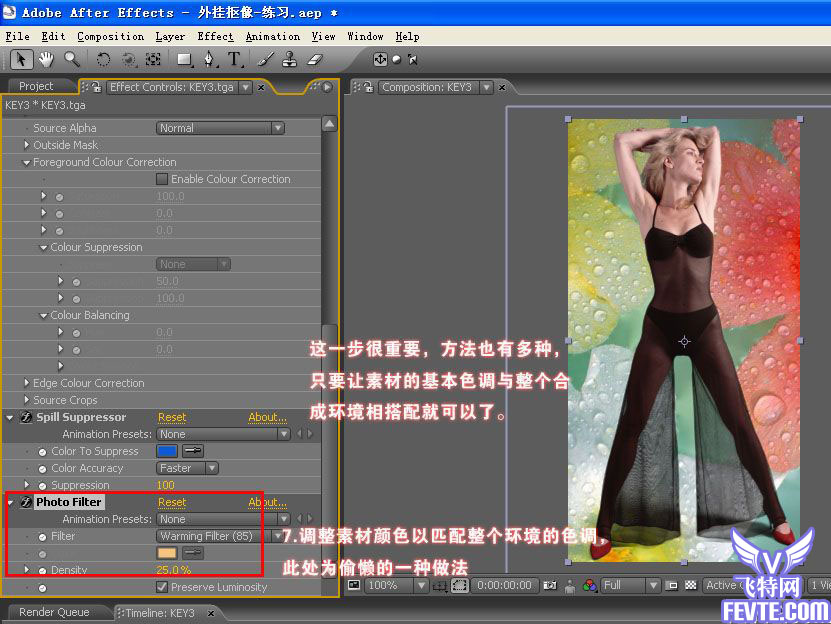Open the 100% magnification dropdown
Viewport: 831px width, 624px height.
point(396,585)
